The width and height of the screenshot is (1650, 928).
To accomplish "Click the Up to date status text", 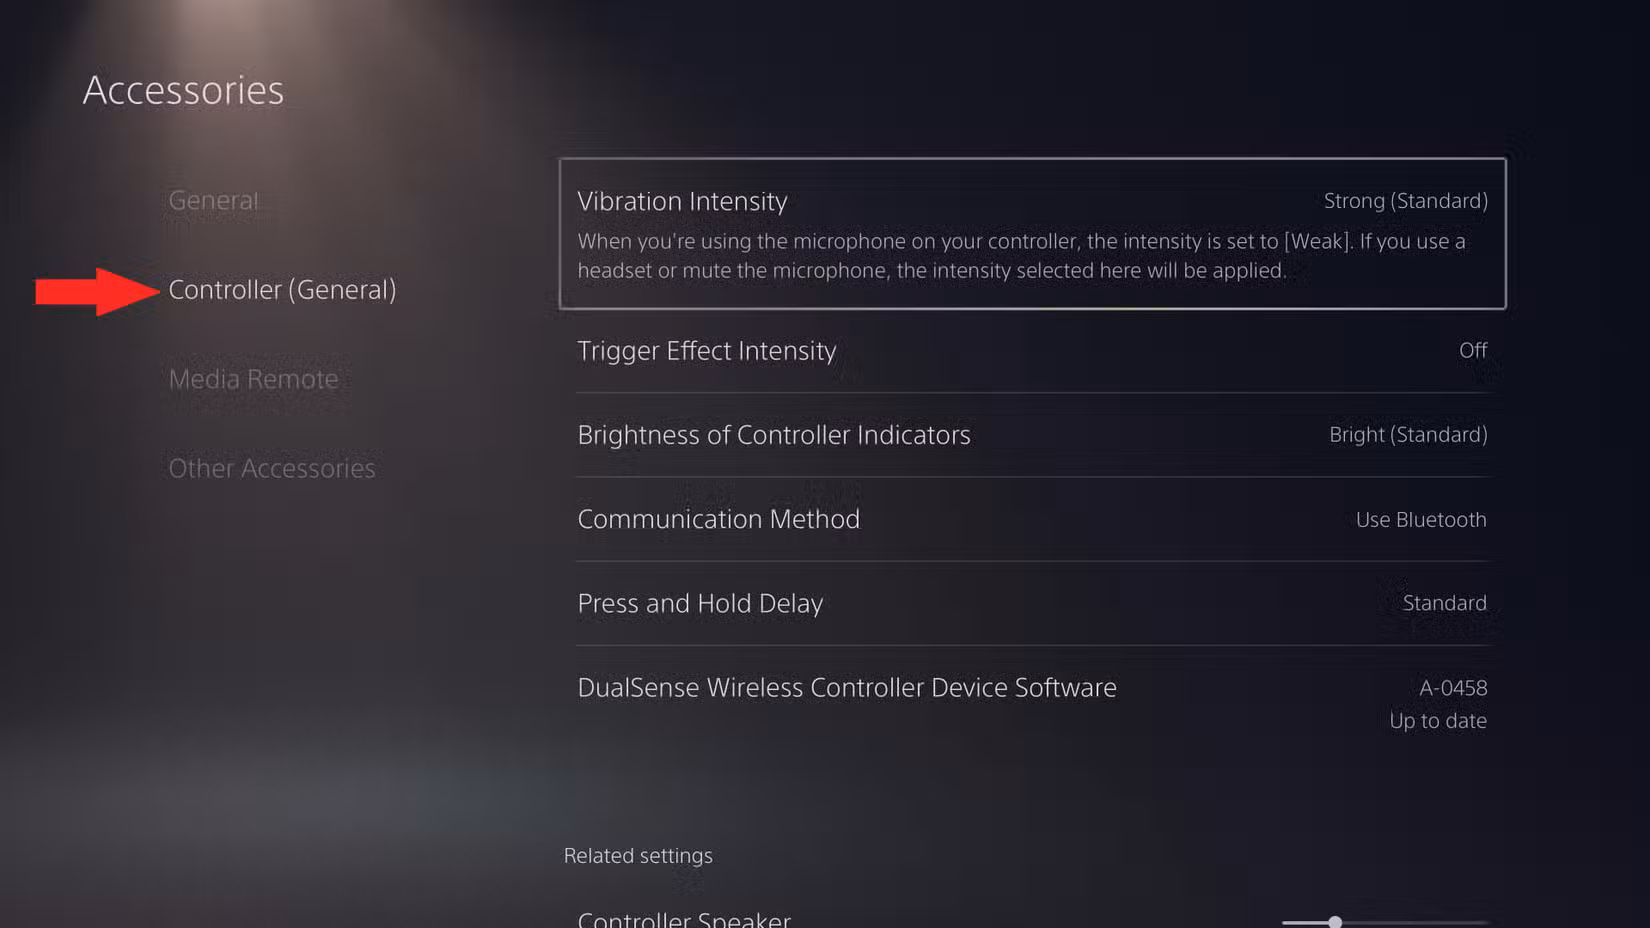I will tap(1437, 721).
